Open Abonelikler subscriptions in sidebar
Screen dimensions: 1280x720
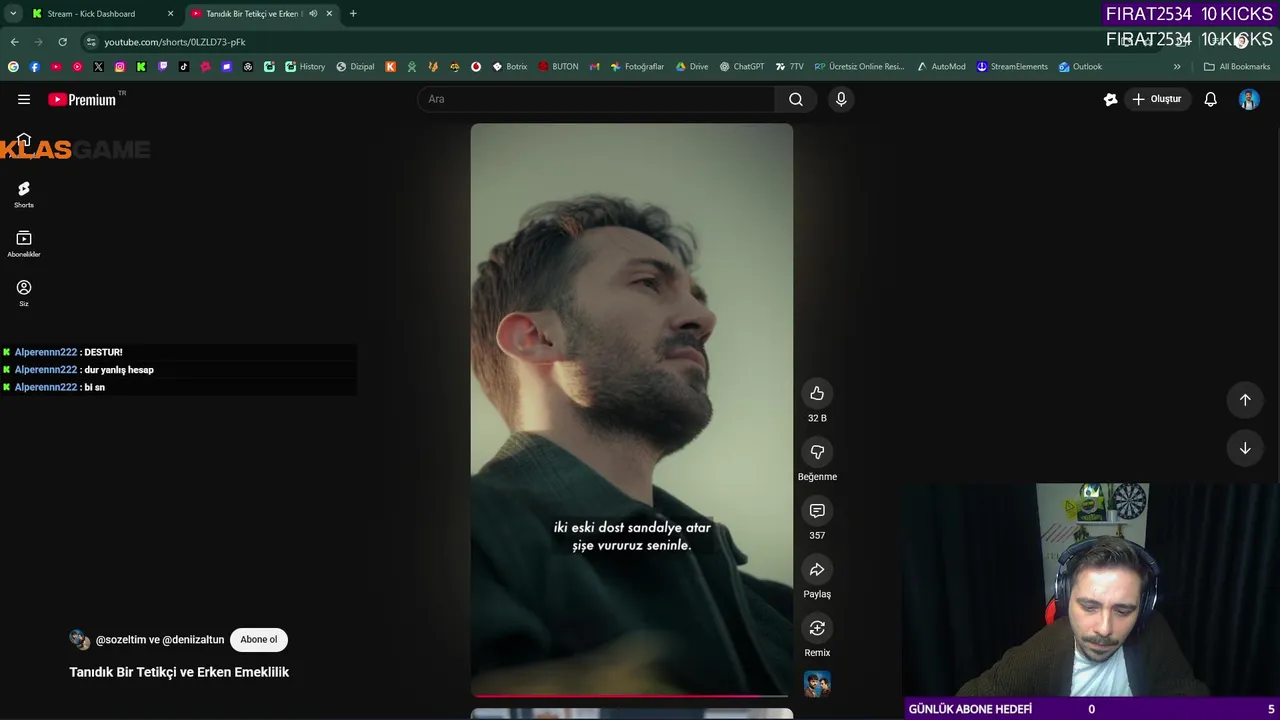[24, 244]
